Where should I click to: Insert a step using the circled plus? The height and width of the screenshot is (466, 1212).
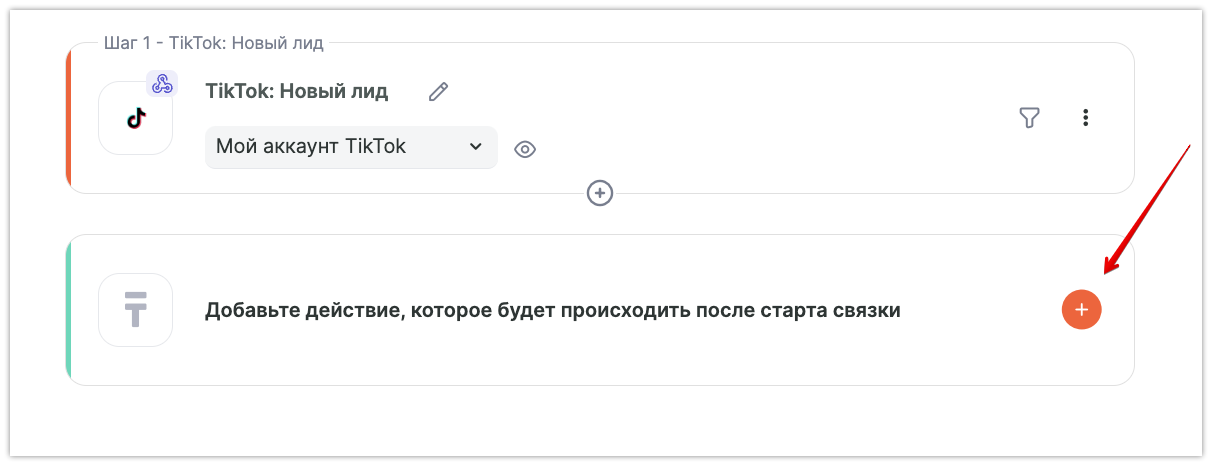click(x=600, y=193)
